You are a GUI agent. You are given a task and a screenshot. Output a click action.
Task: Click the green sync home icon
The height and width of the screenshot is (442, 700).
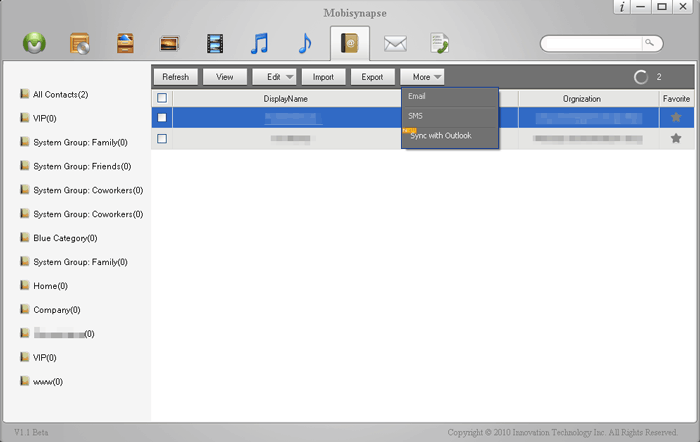37,43
